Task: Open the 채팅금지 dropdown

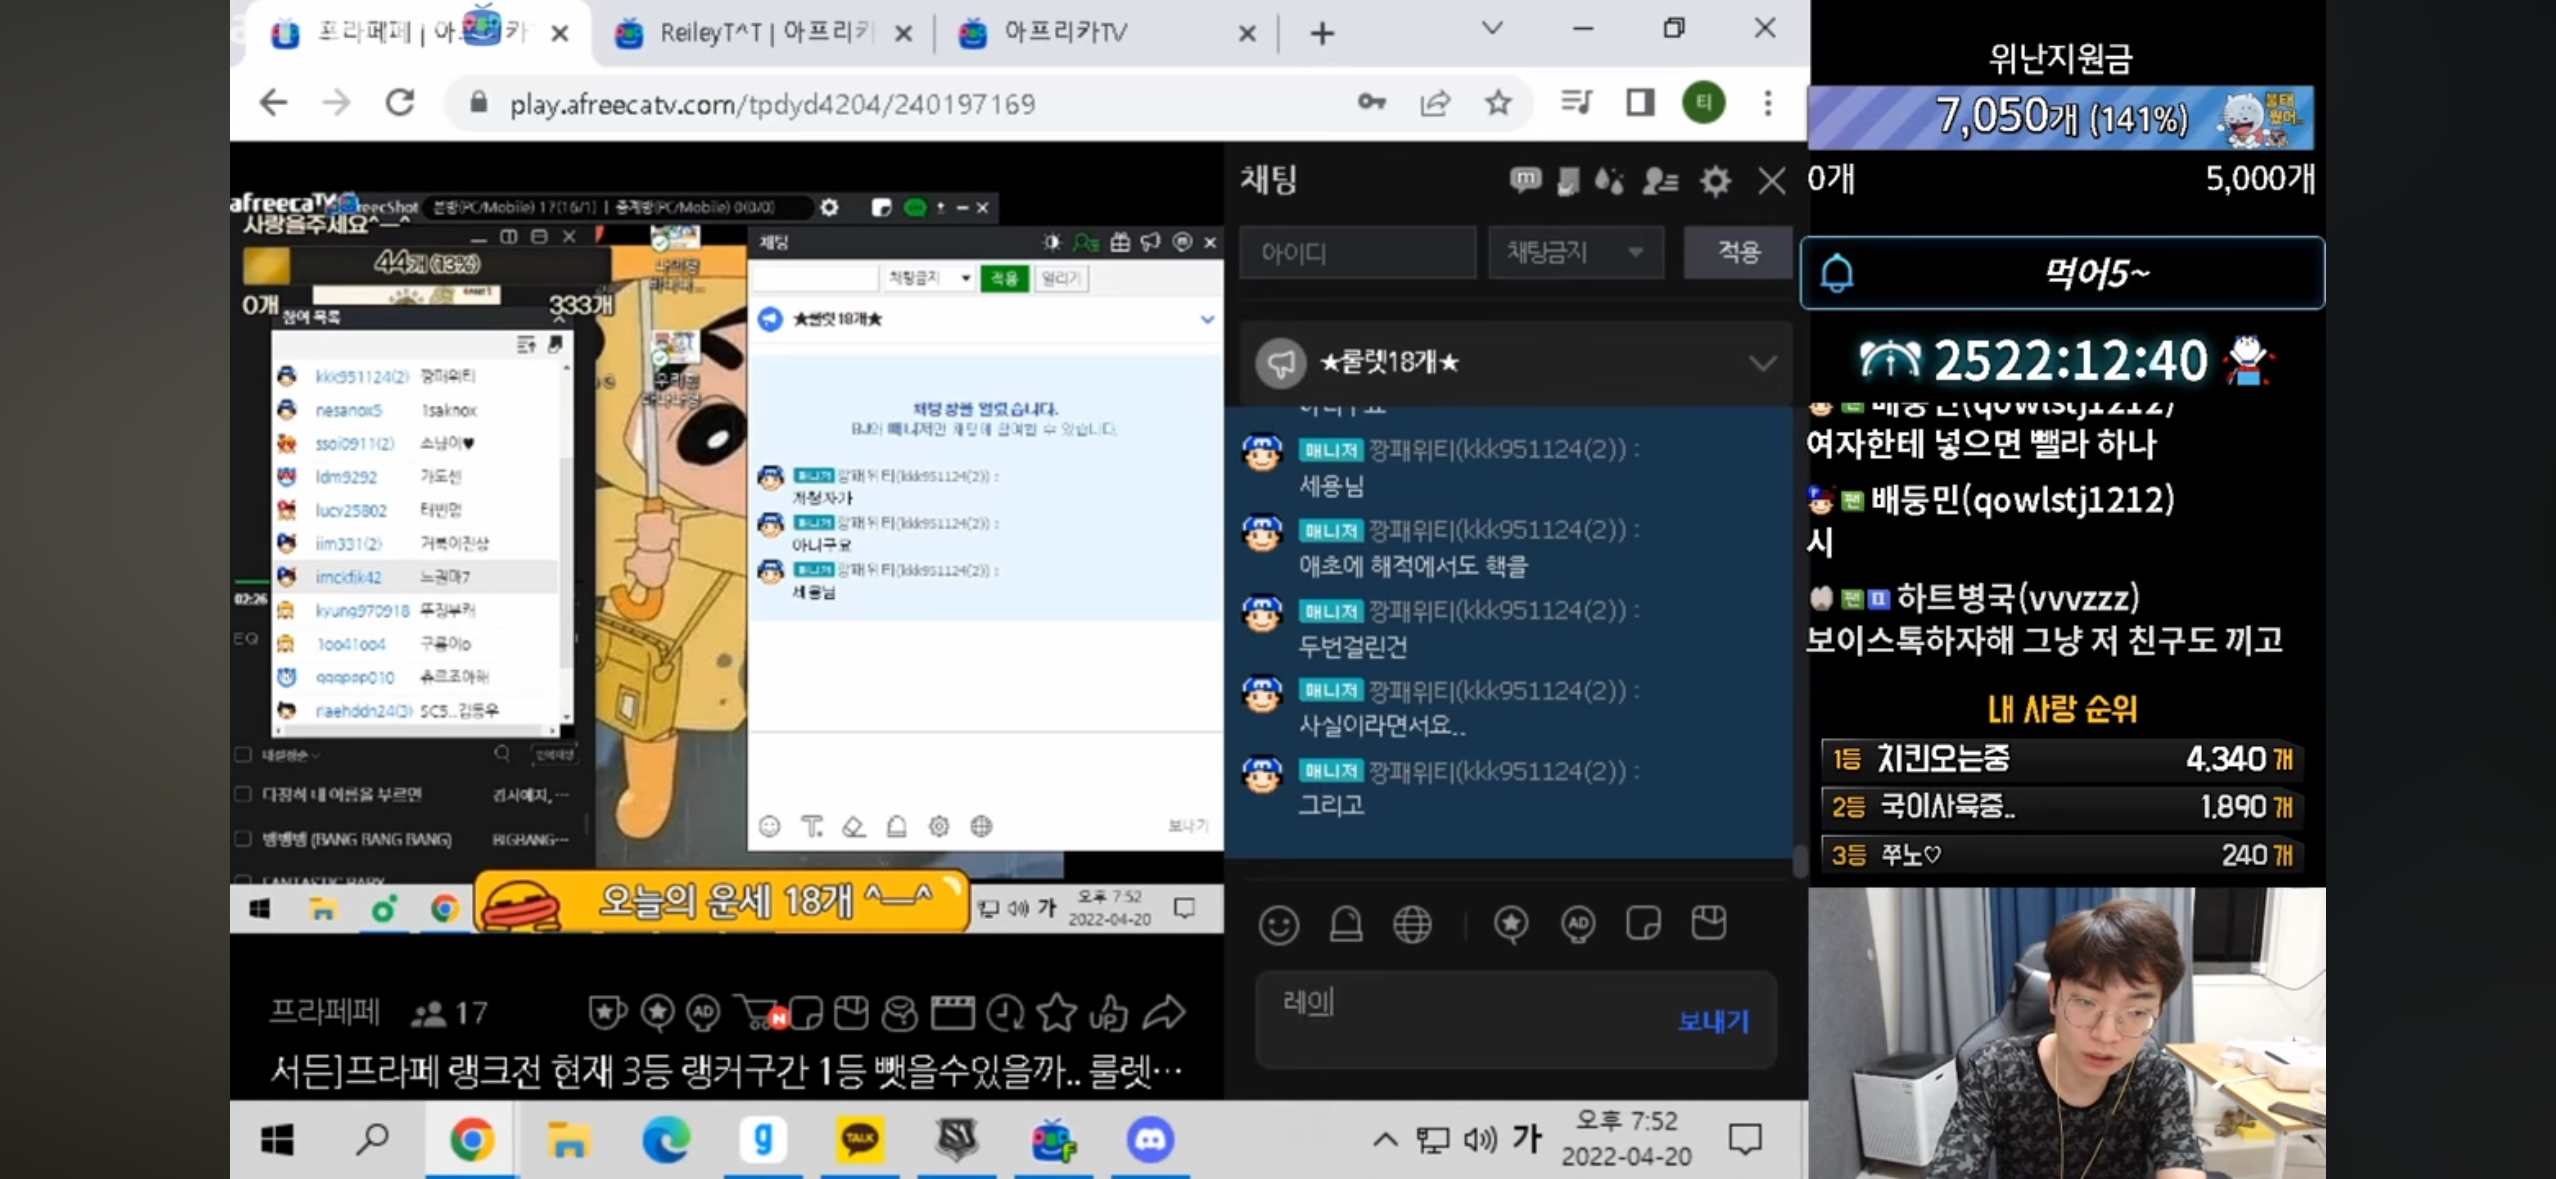Action: 1575,252
